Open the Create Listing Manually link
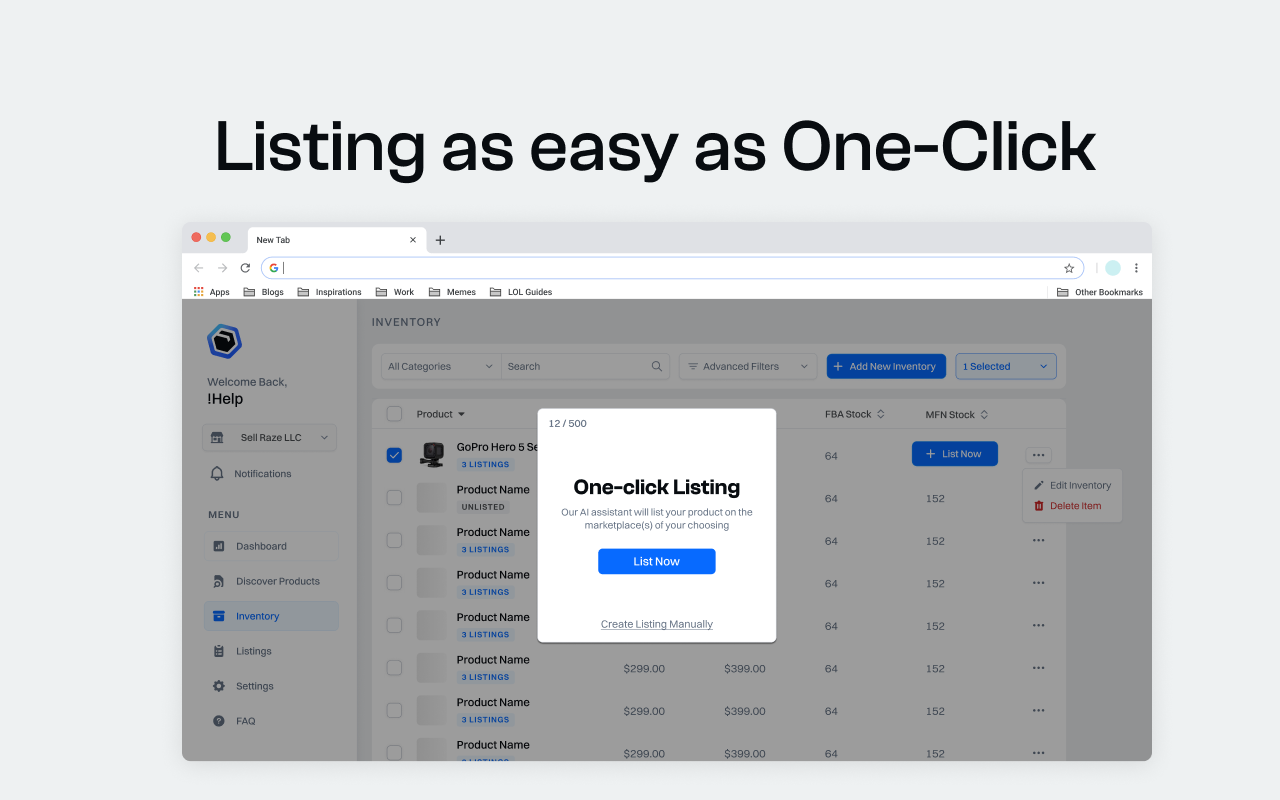This screenshot has width=1280, height=800. click(x=656, y=623)
